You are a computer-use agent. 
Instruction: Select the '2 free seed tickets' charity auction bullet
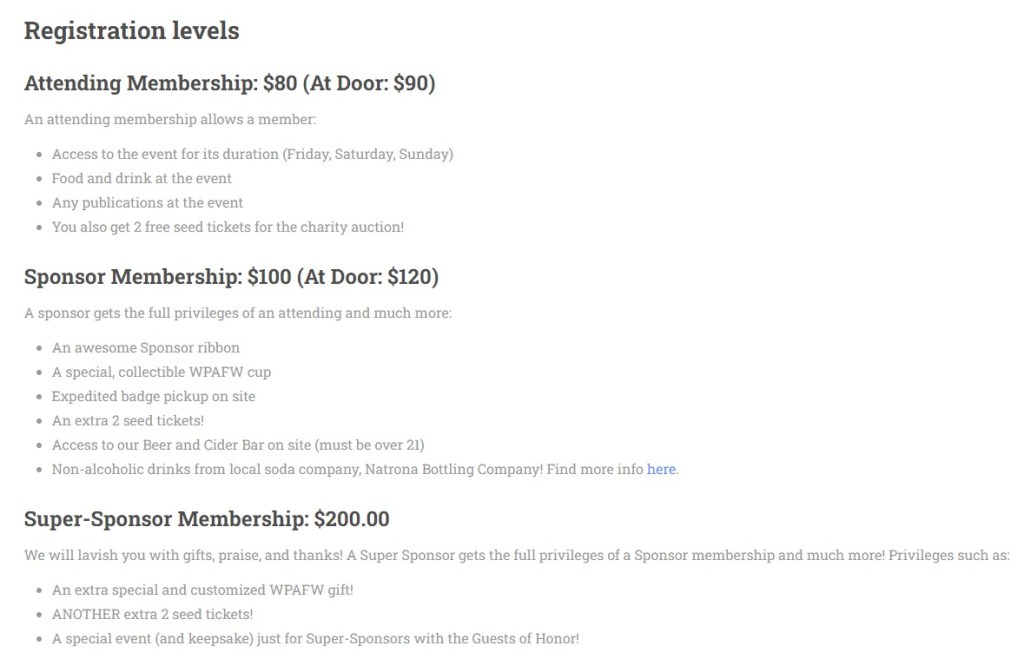click(x=228, y=227)
